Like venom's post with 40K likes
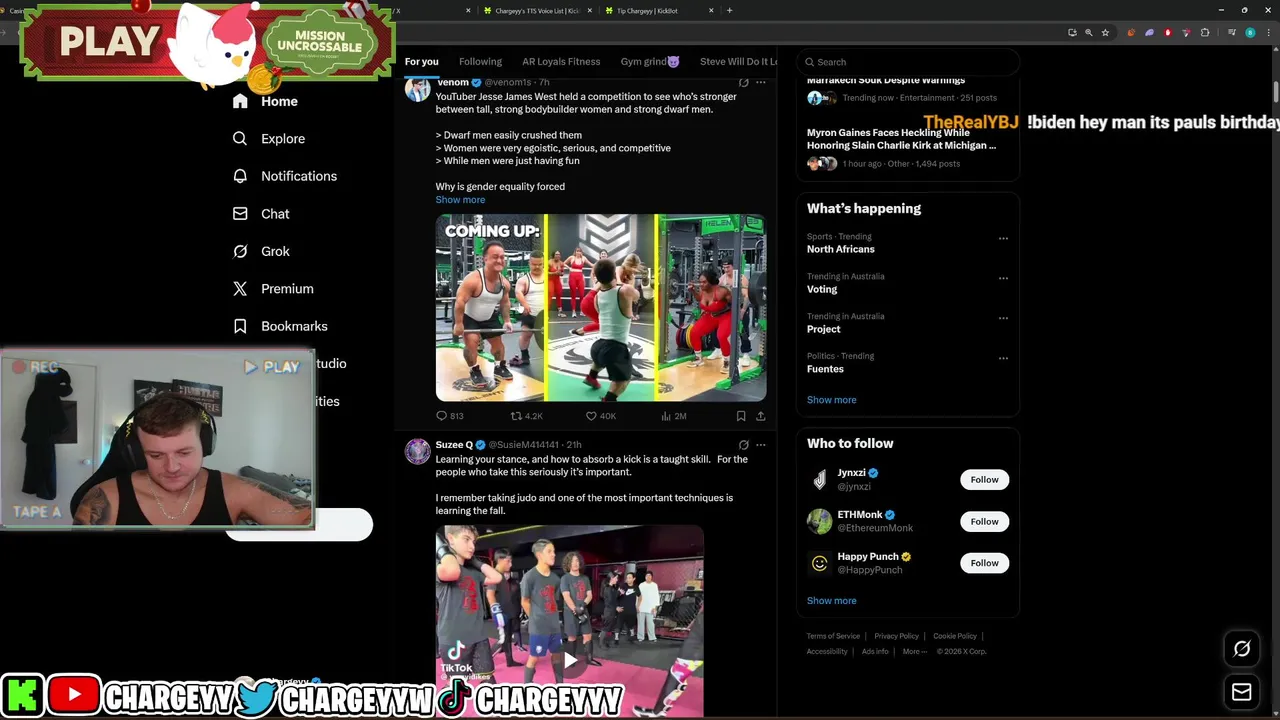The width and height of the screenshot is (1280, 720). (x=600, y=416)
